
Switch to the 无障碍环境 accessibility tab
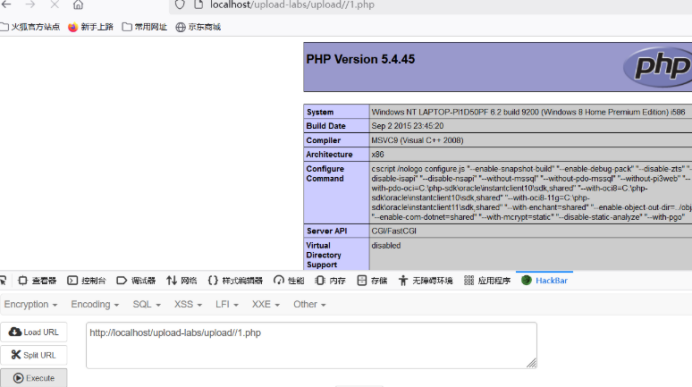[425, 280]
